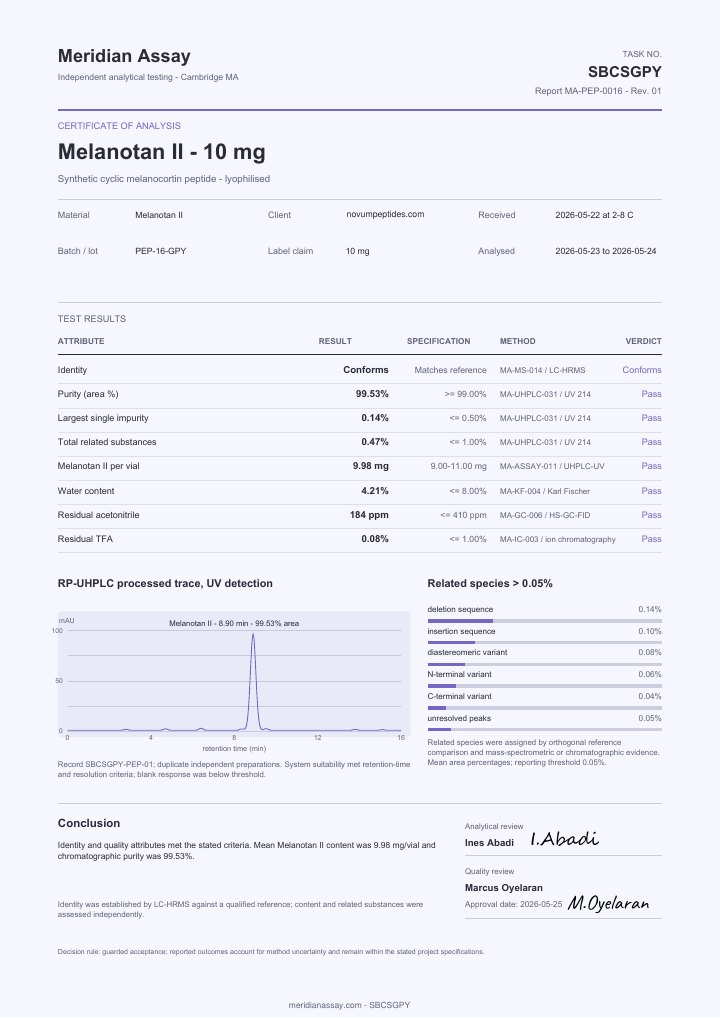Click the METHOD column header
The image size is (720, 1018).
pyautogui.click(x=517, y=341)
